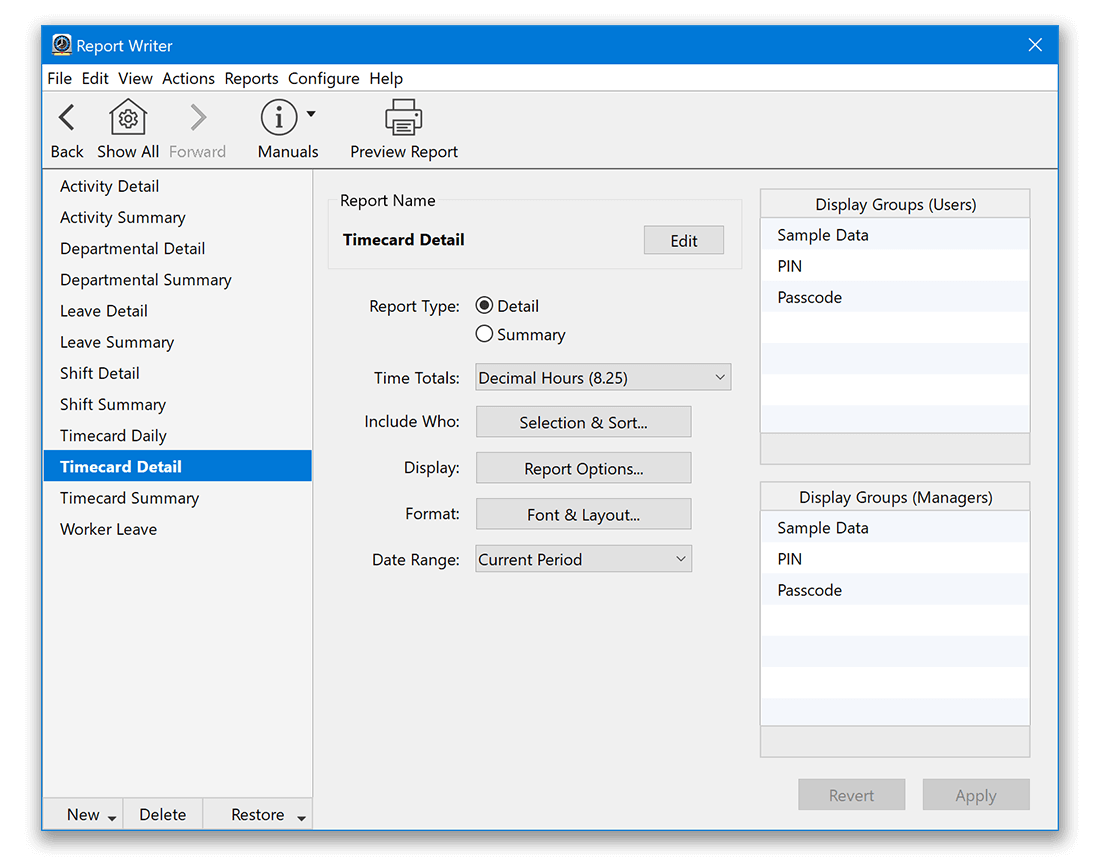1100x863 pixels.
Task: Click the Preview Report printer icon
Action: point(403,117)
